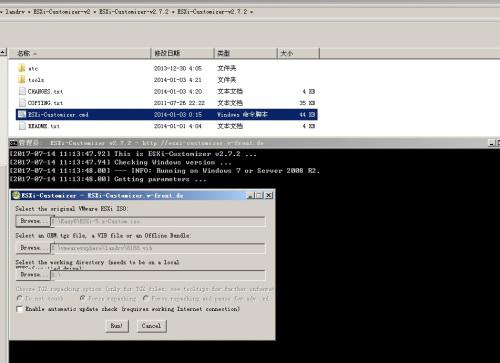500x363 pixels.
Task: Click the working directory path field
Action: click(158, 275)
